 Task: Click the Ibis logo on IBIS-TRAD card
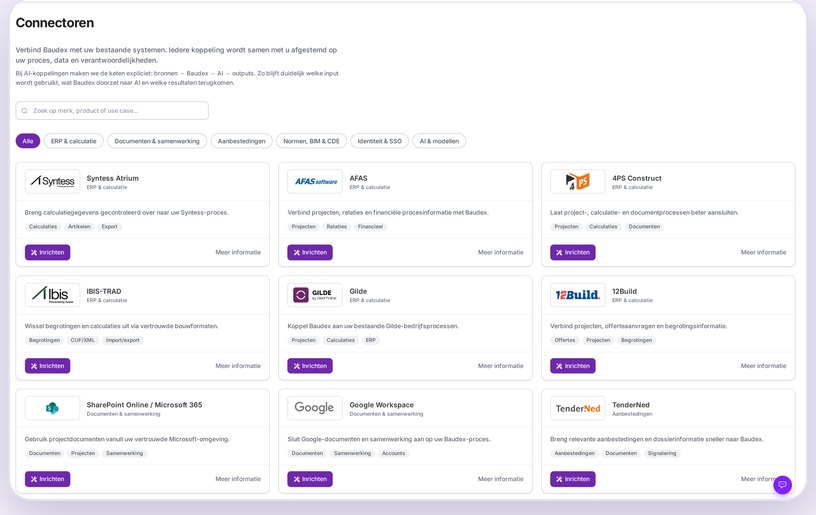(x=53, y=295)
